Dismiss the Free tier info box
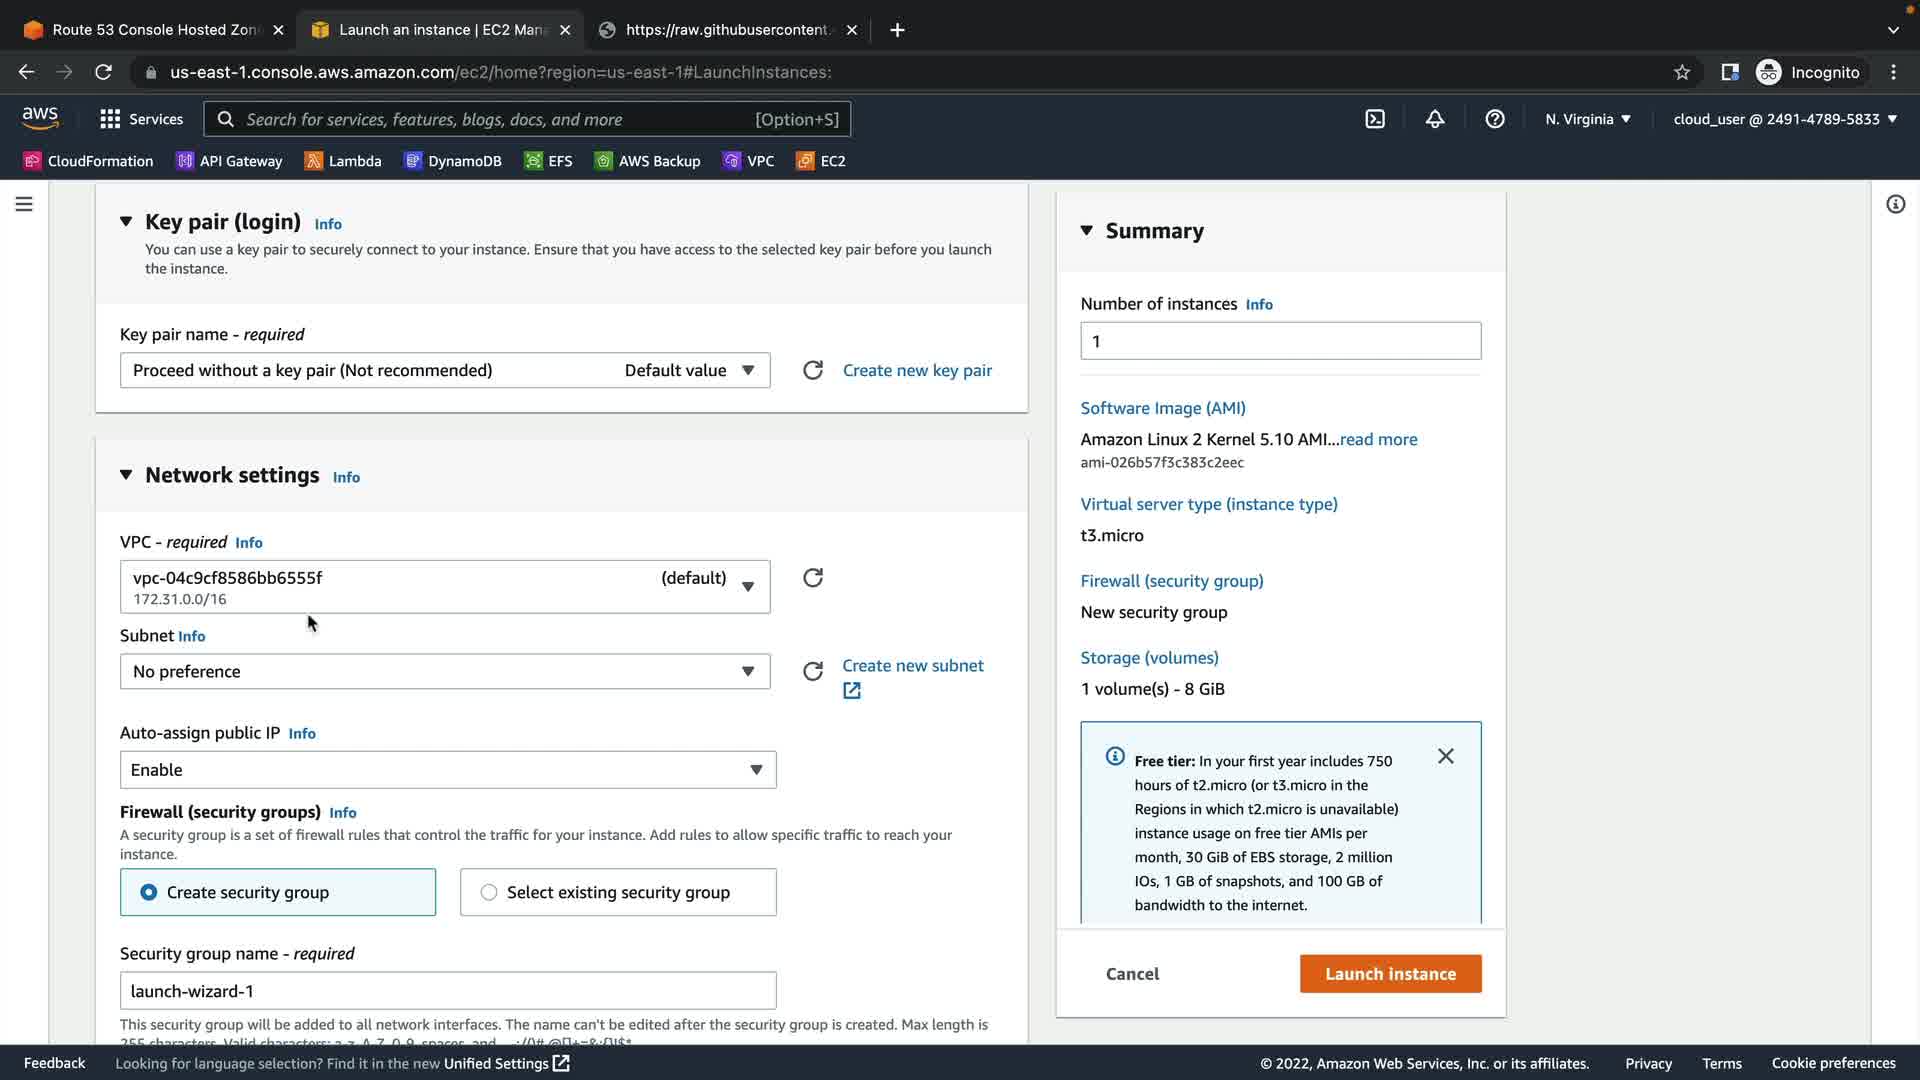This screenshot has height=1080, width=1920. (1446, 756)
